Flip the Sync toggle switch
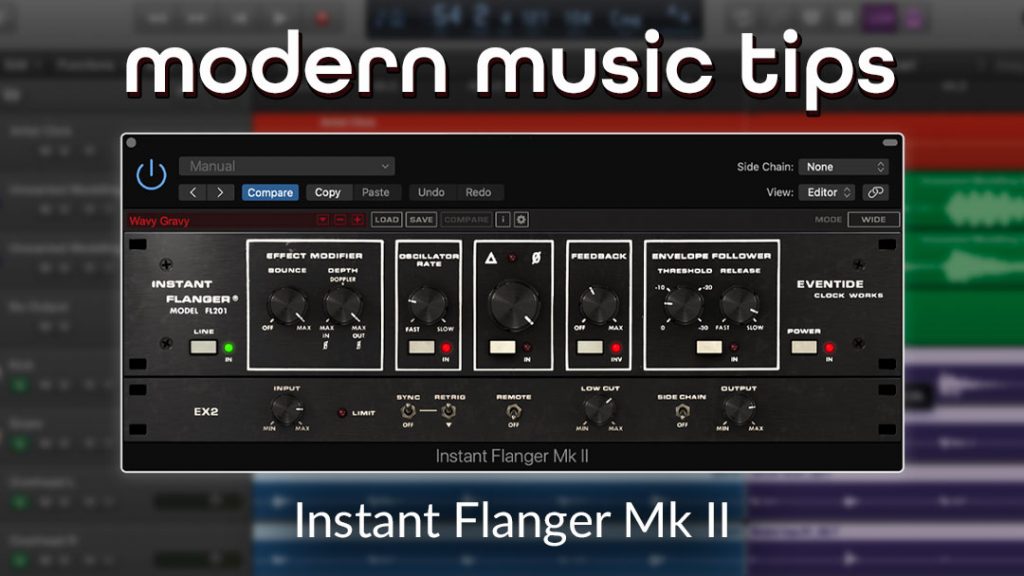This screenshot has height=576, width=1024. point(408,411)
